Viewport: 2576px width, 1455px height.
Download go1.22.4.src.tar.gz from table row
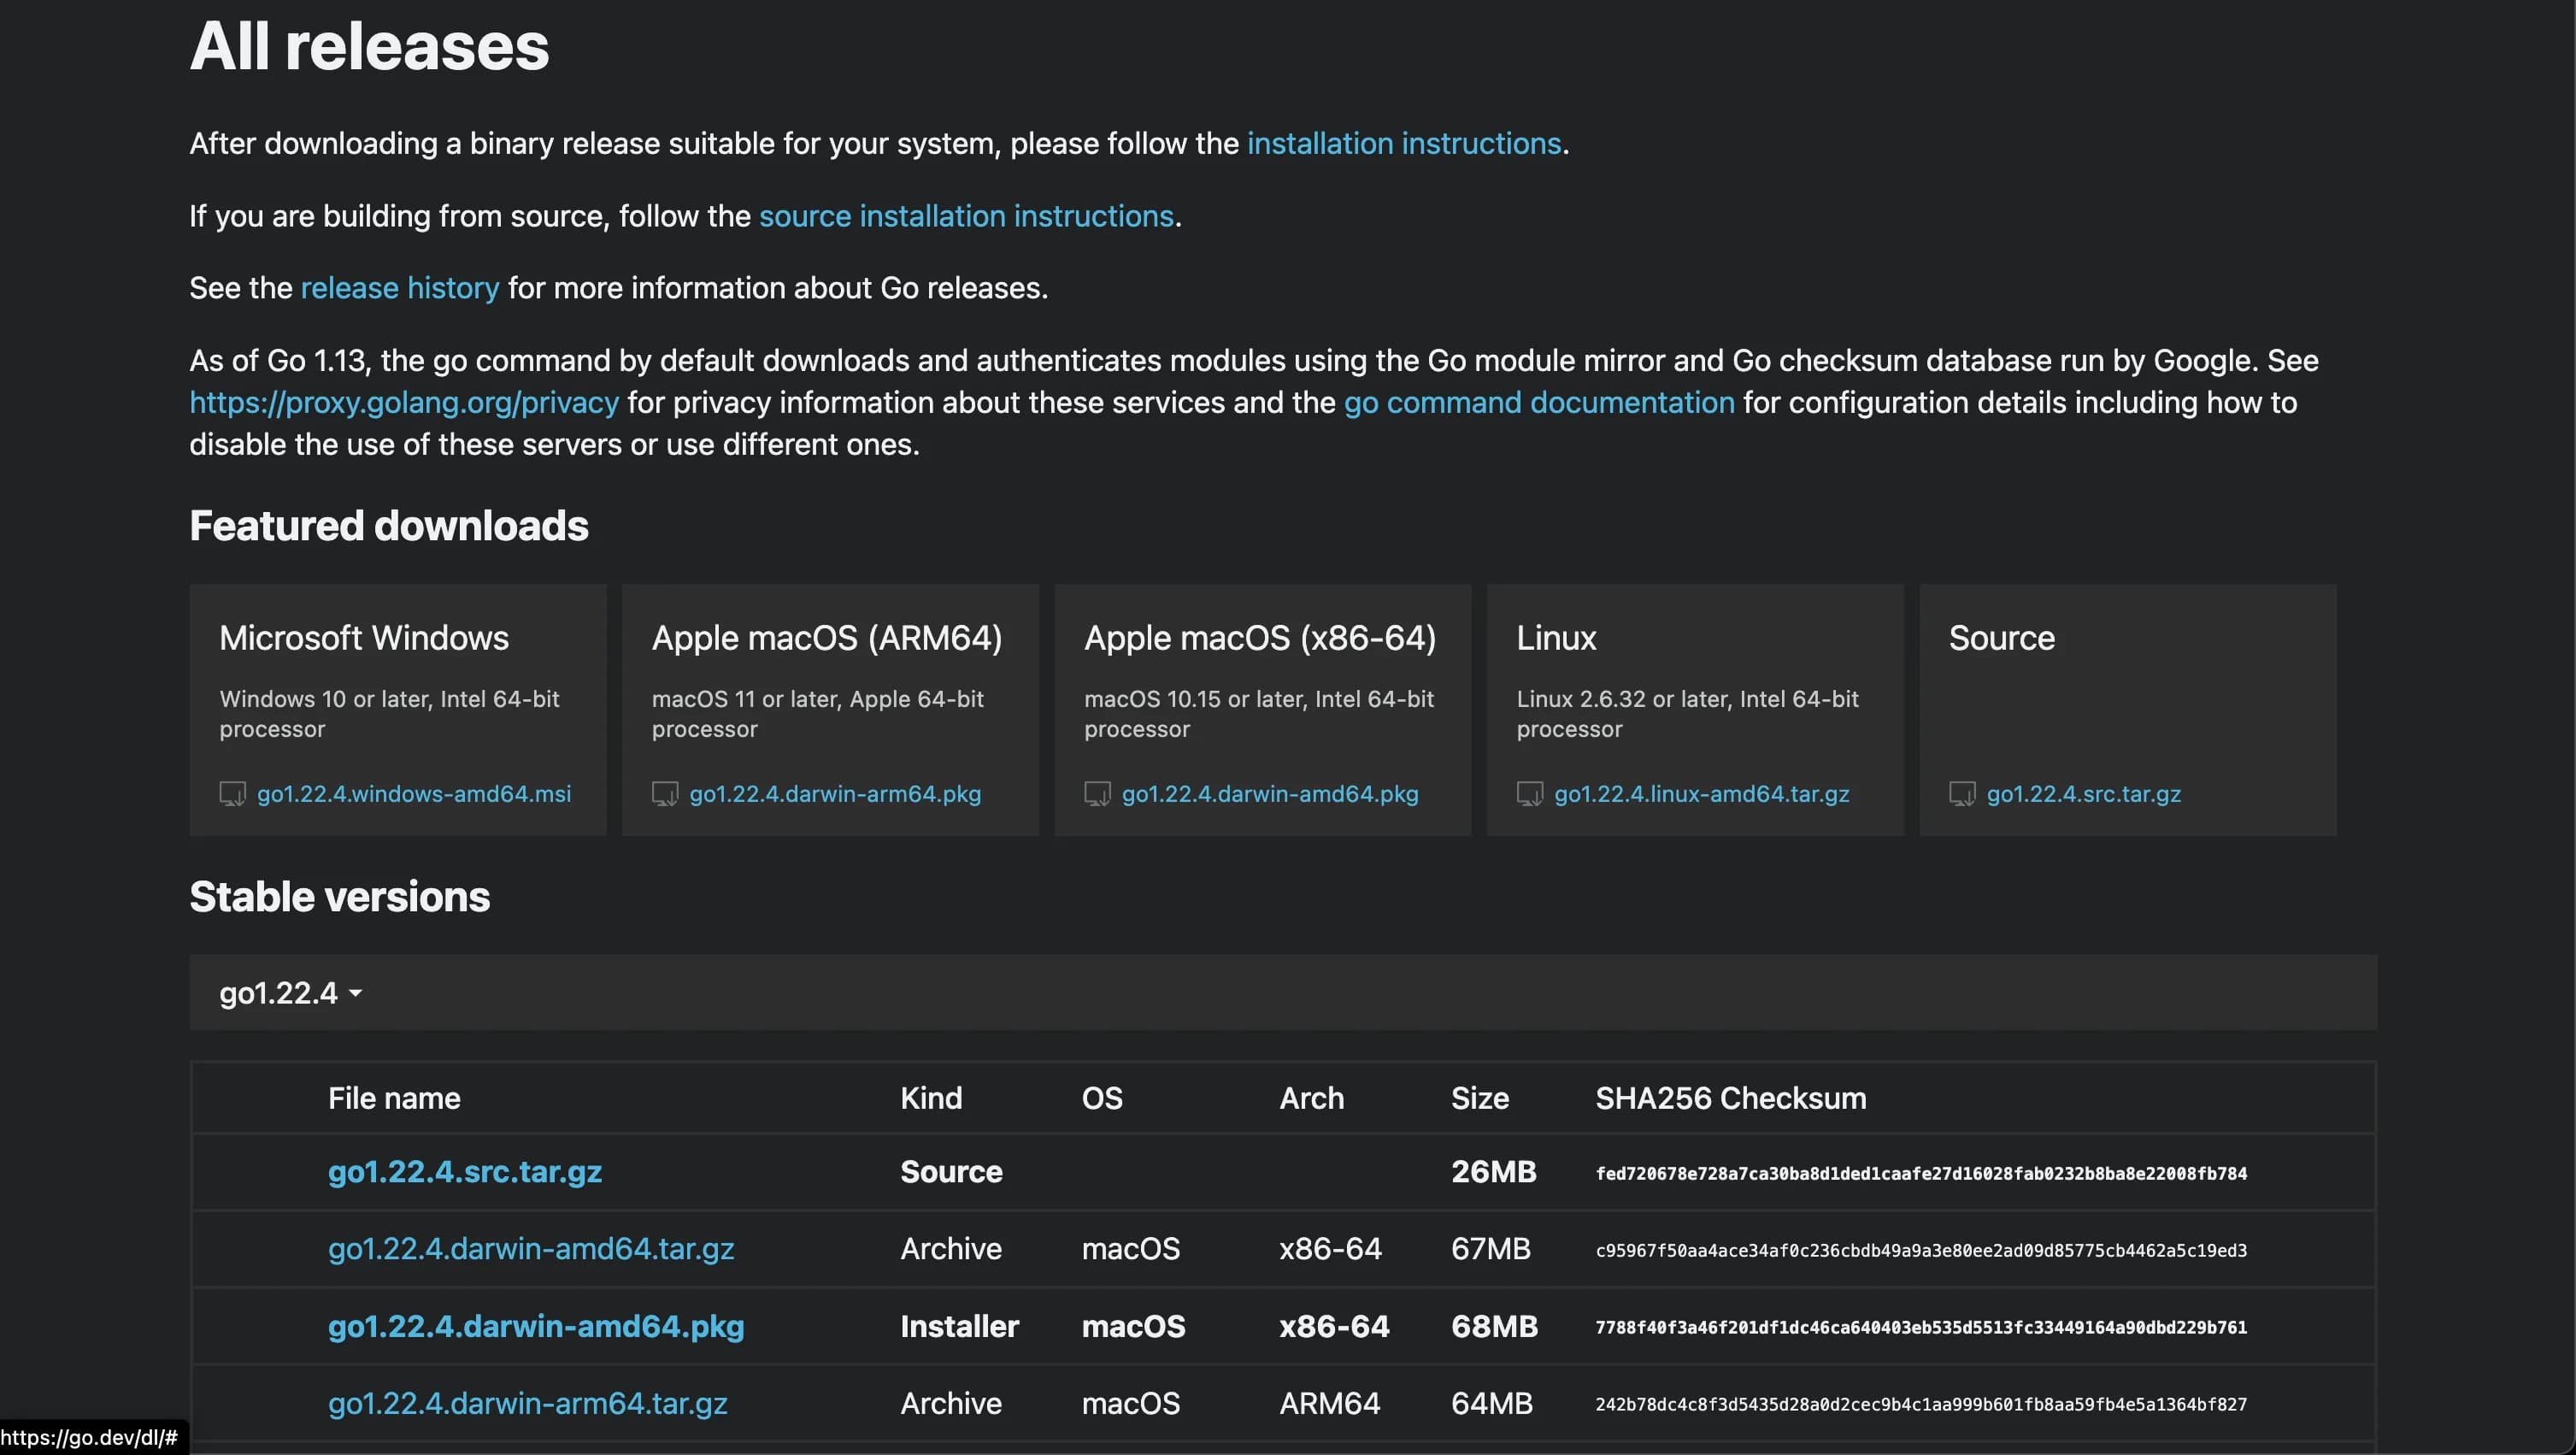coord(464,1171)
